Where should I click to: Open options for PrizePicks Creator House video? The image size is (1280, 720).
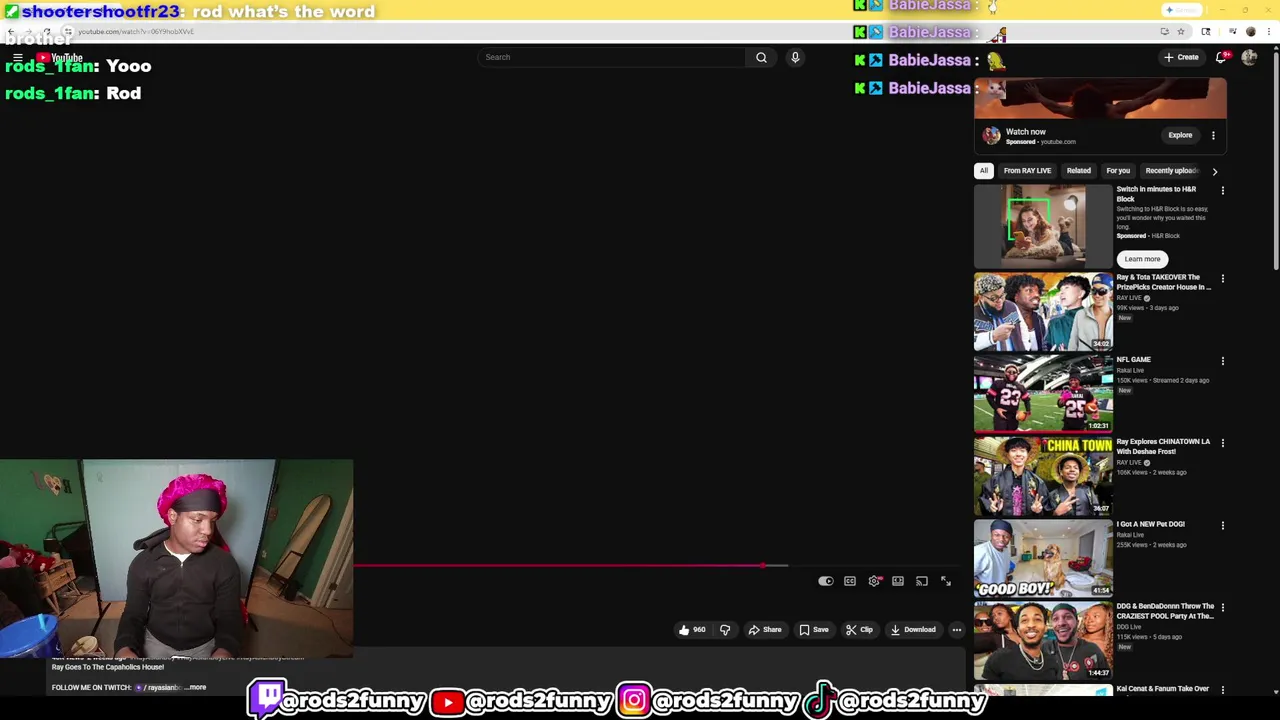[x=1222, y=279]
